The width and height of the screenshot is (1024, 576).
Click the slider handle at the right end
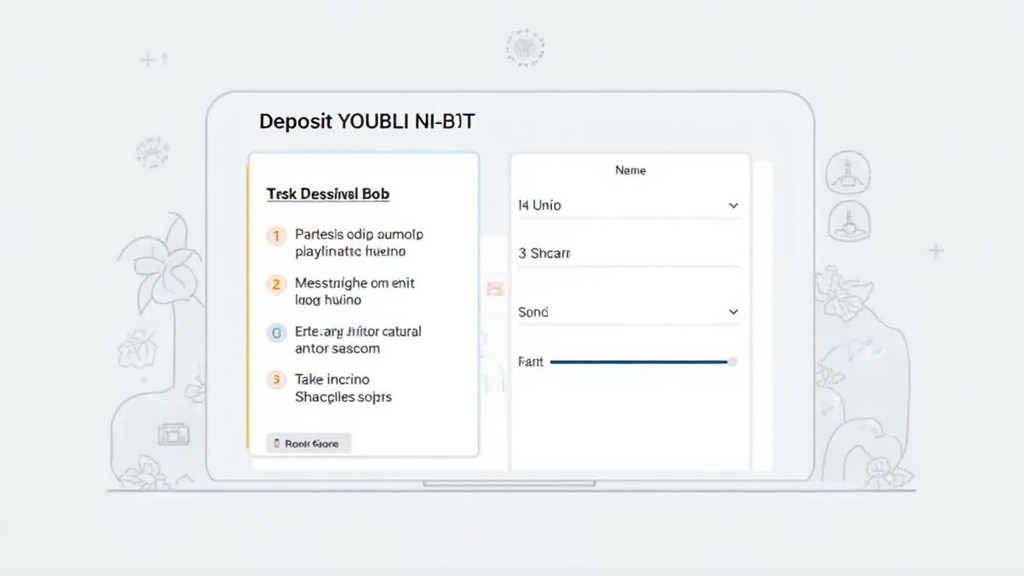coord(732,362)
